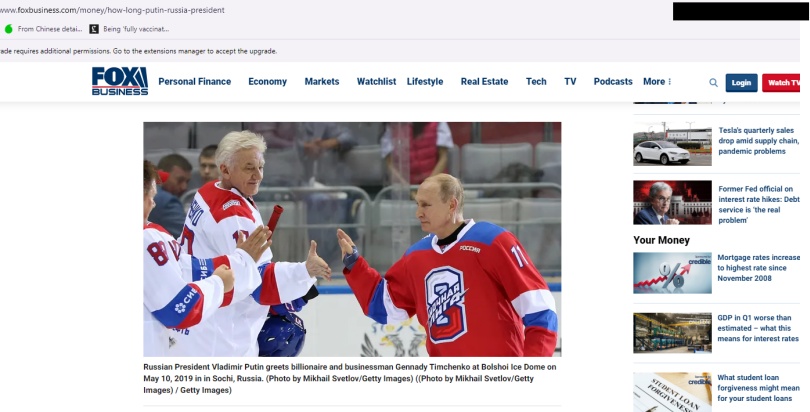Click the Fox Business logo
The image size is (810, 412).
click(119, 81)
